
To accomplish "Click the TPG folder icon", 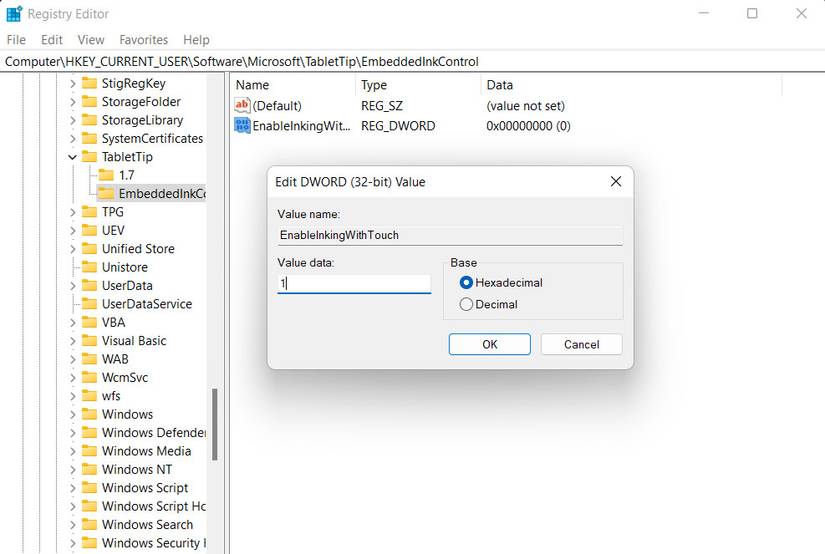I will tap(90, 212).
